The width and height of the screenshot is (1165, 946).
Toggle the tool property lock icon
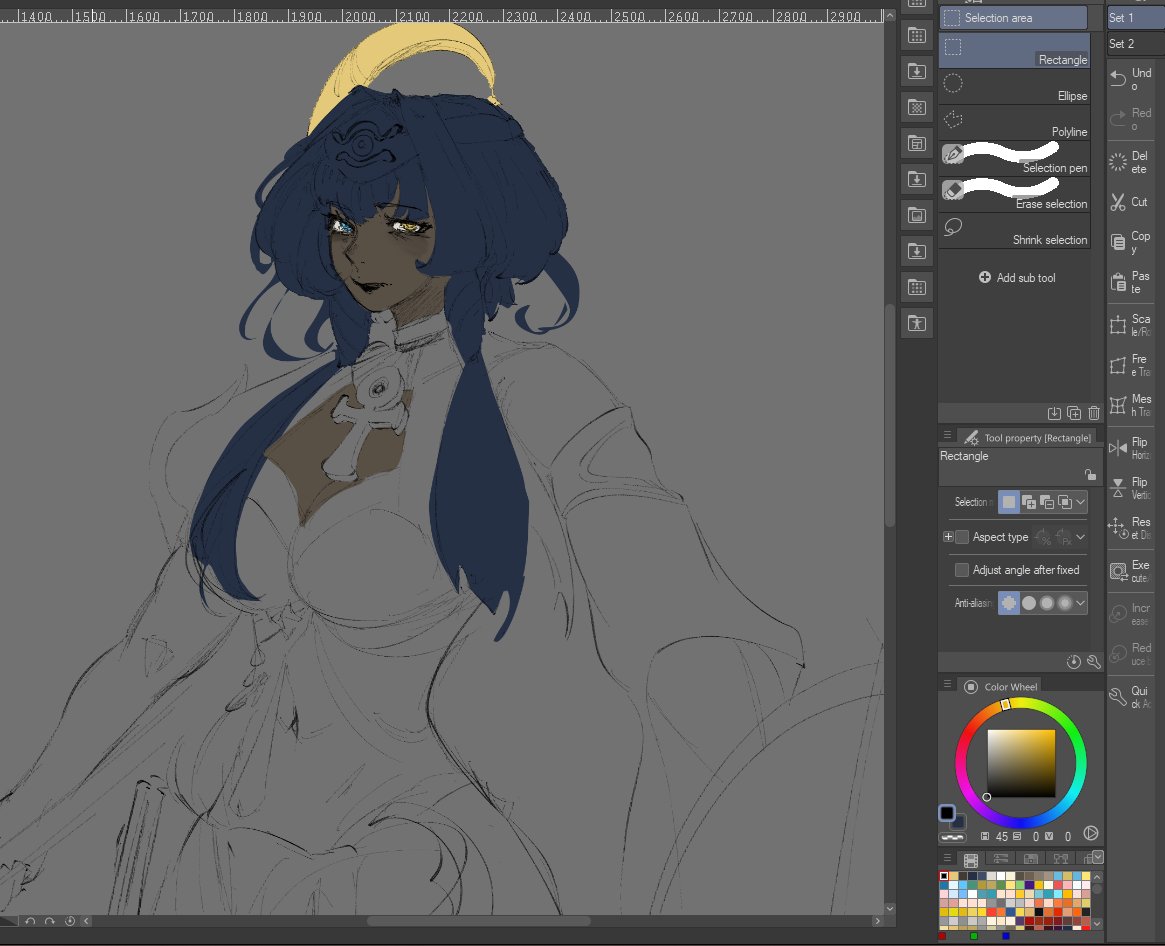tap(1090, 475)
